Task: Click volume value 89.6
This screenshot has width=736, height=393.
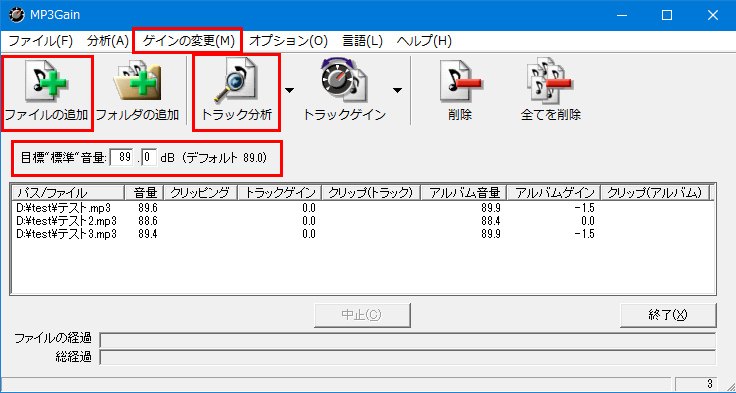Action: 148,208
